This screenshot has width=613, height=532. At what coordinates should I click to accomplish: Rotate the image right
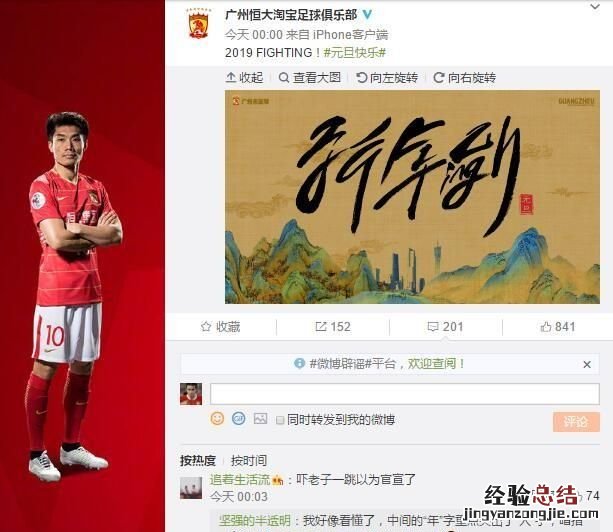point(464,78)
